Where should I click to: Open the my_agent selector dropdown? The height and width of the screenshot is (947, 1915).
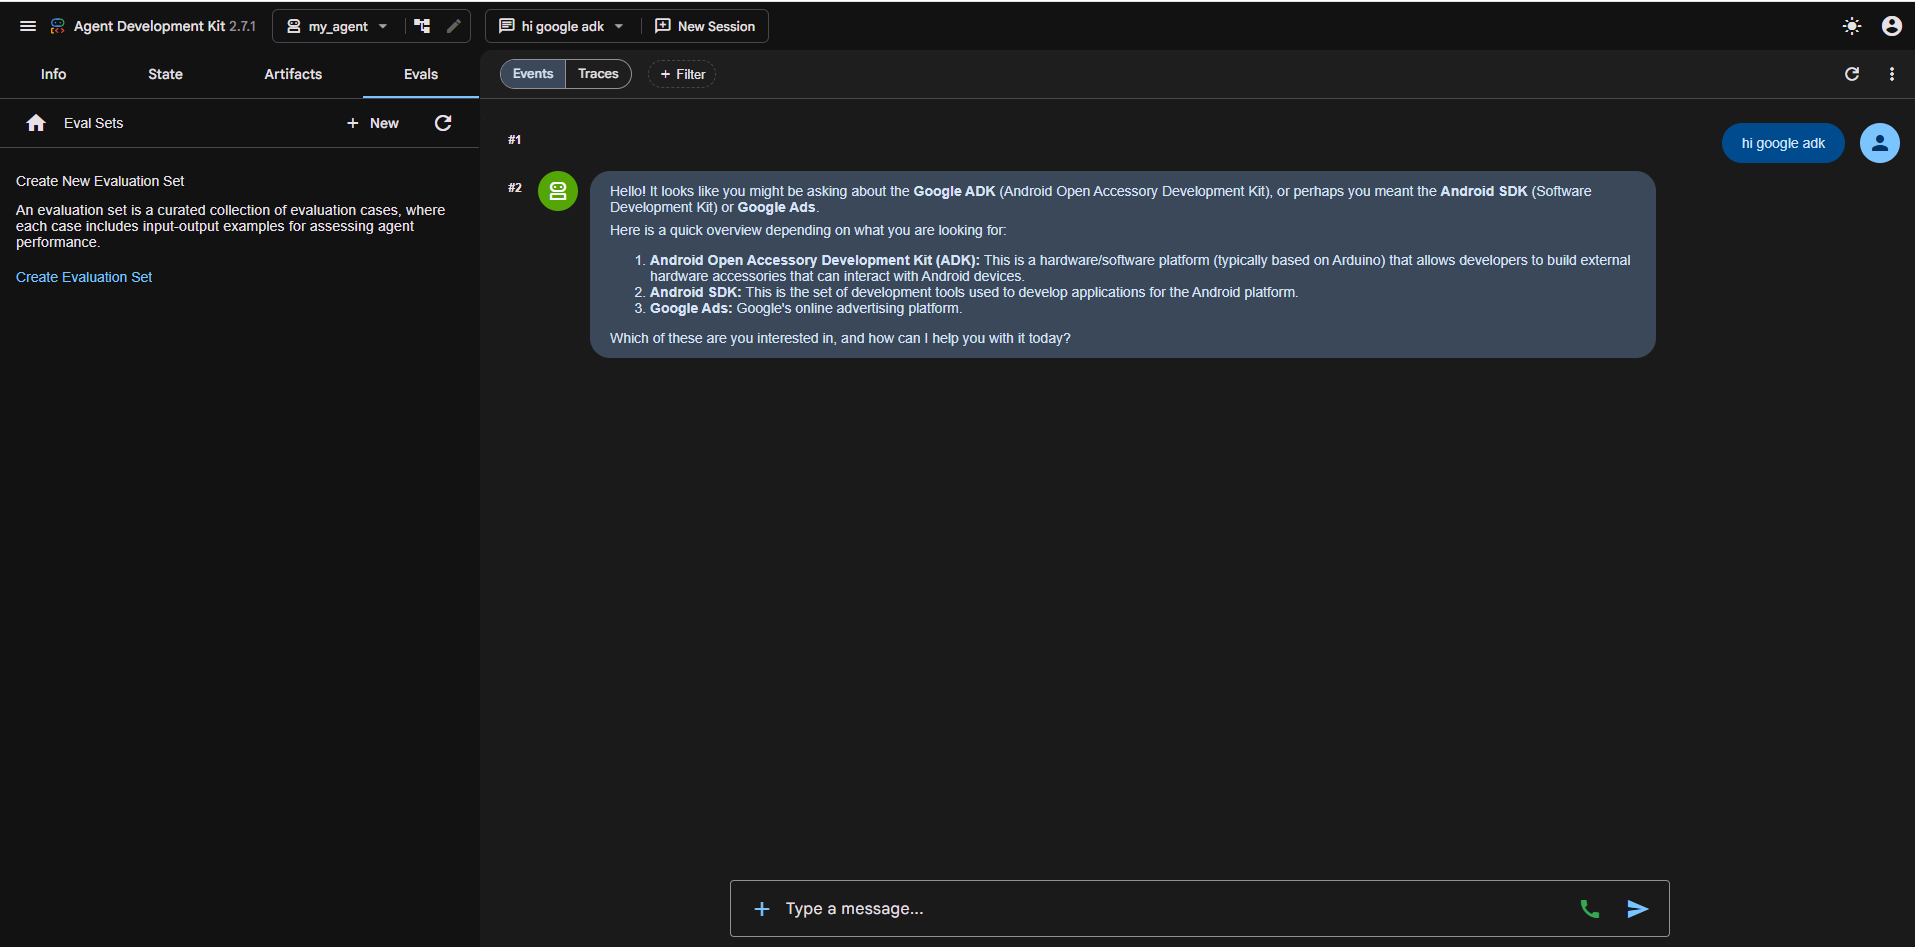[338, 26]
